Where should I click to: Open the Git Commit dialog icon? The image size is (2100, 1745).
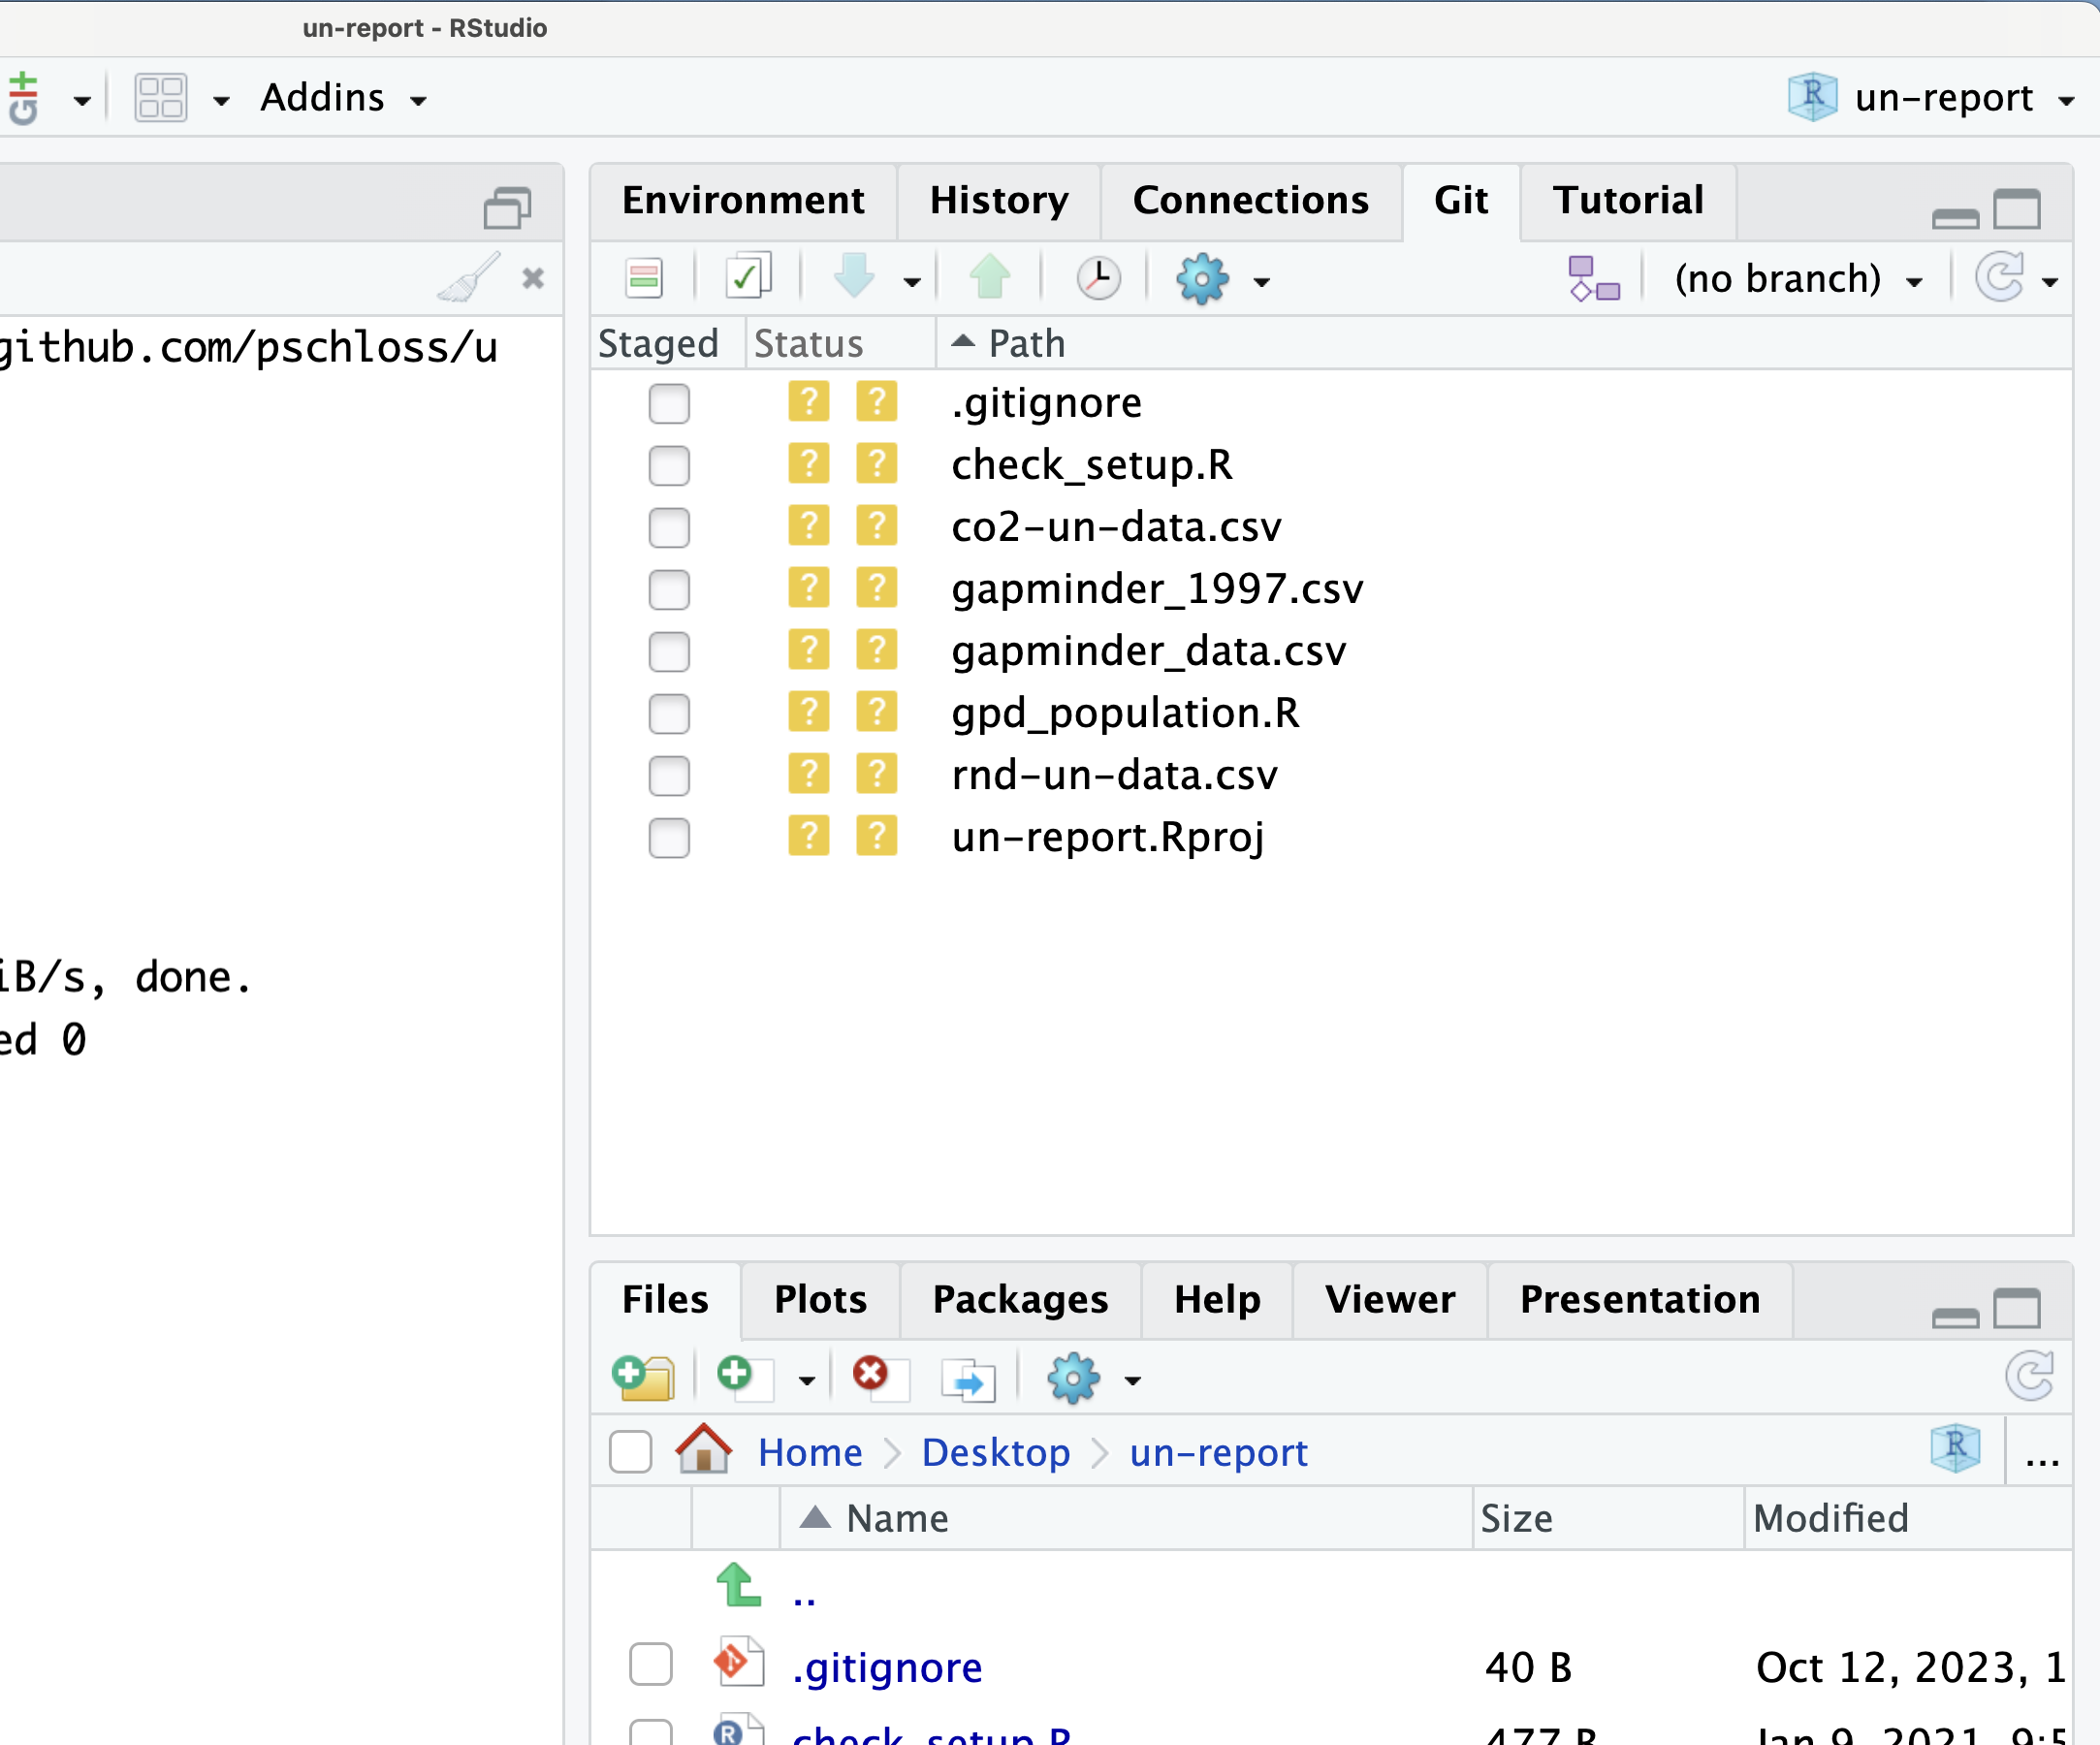tap(748, 277)
